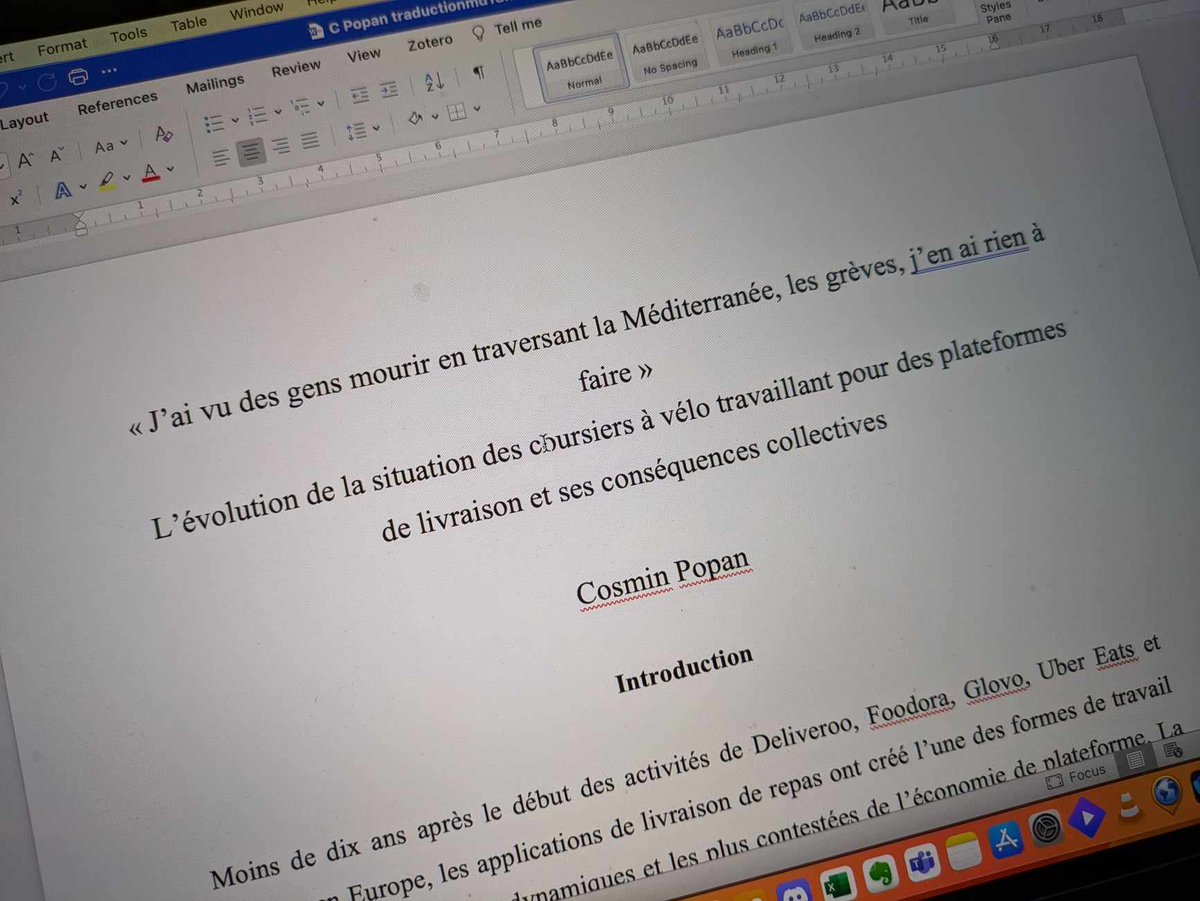Click the Align Left icon
The image size is (1200, 901).
[222, 157]
